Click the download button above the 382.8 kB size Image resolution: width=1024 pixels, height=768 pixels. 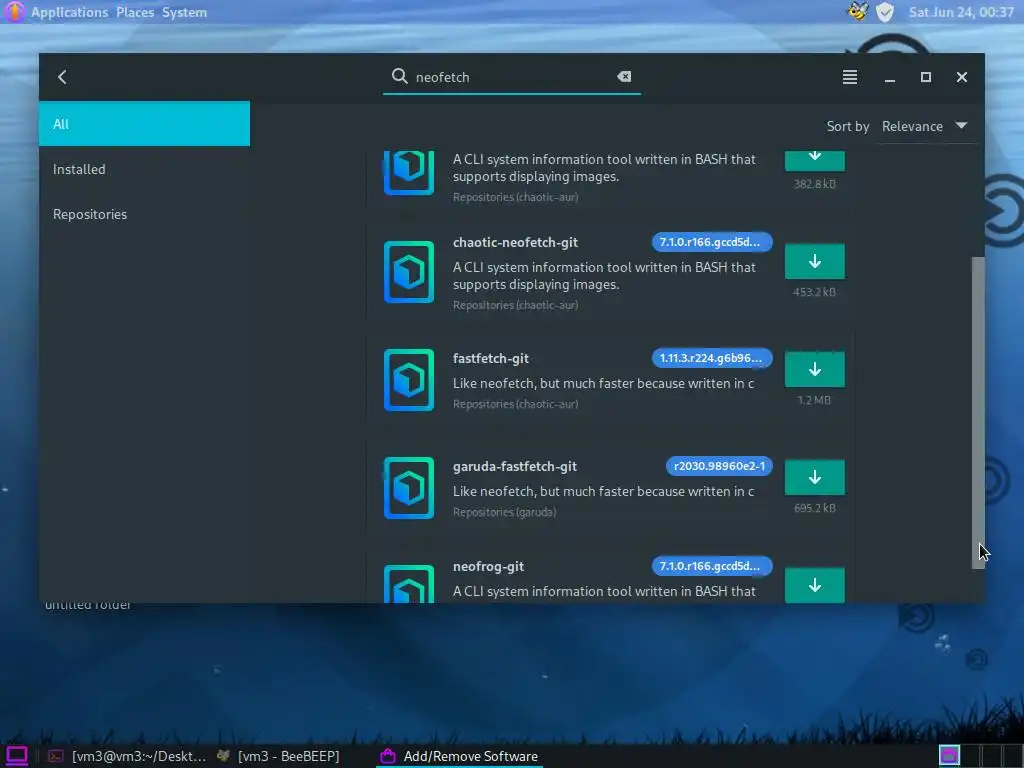coord(814,160)
